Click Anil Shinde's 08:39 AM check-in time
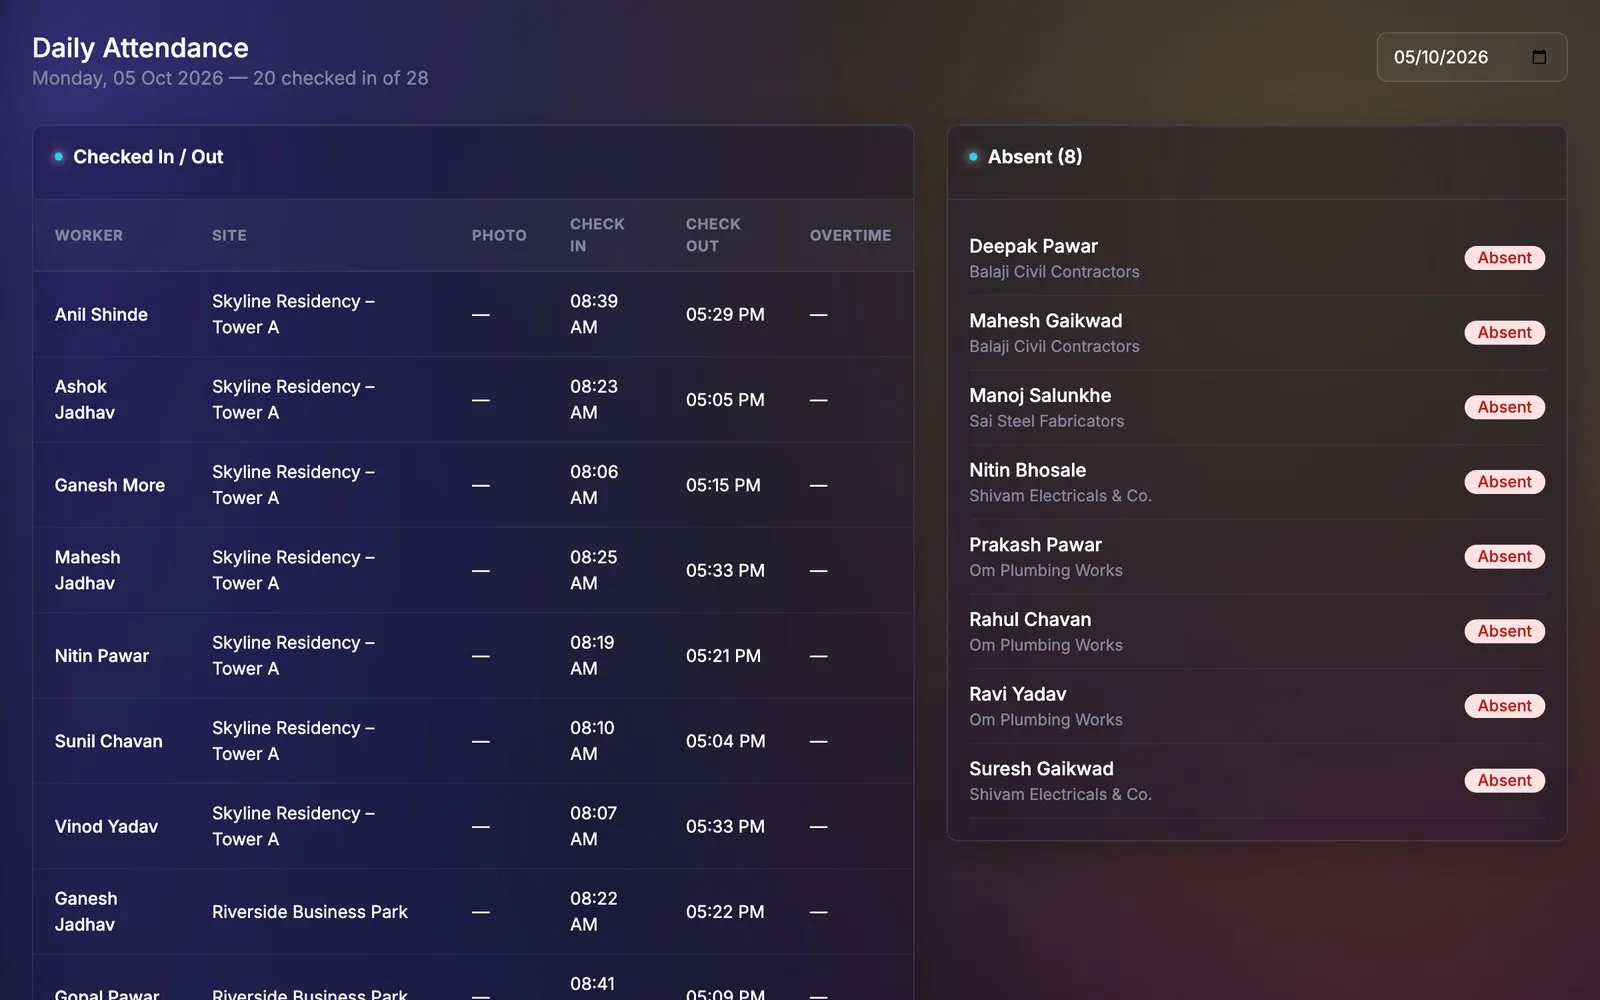Screen dimensions: 1600x1000 [594, 314]
